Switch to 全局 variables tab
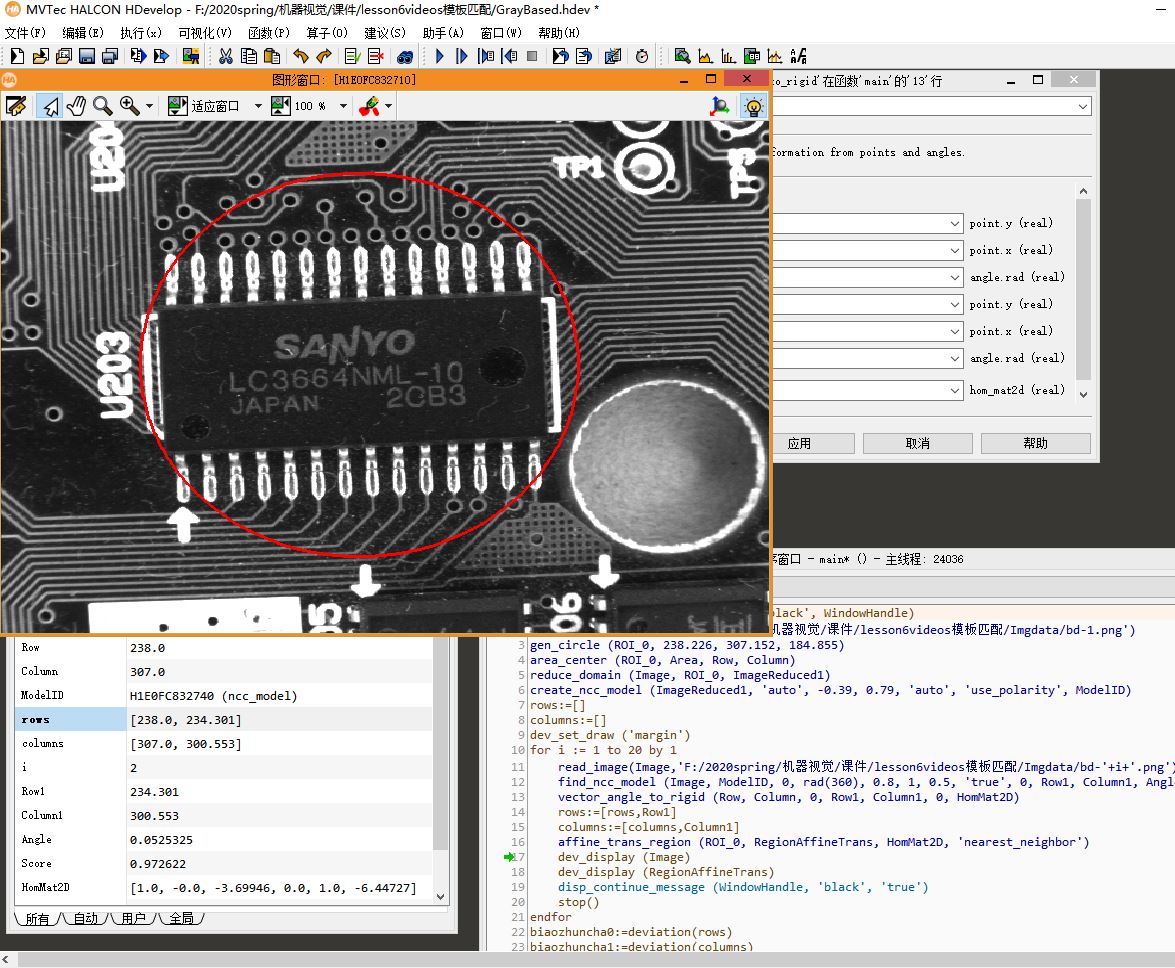Image resolution: width=1175 pixels, height=968 pixels. (181, 919)
